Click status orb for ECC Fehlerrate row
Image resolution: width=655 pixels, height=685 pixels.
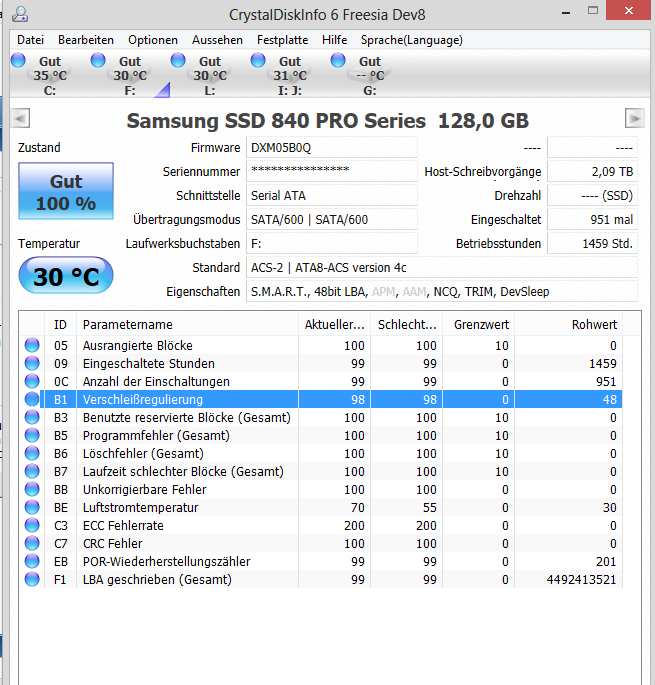pos(32,525)
